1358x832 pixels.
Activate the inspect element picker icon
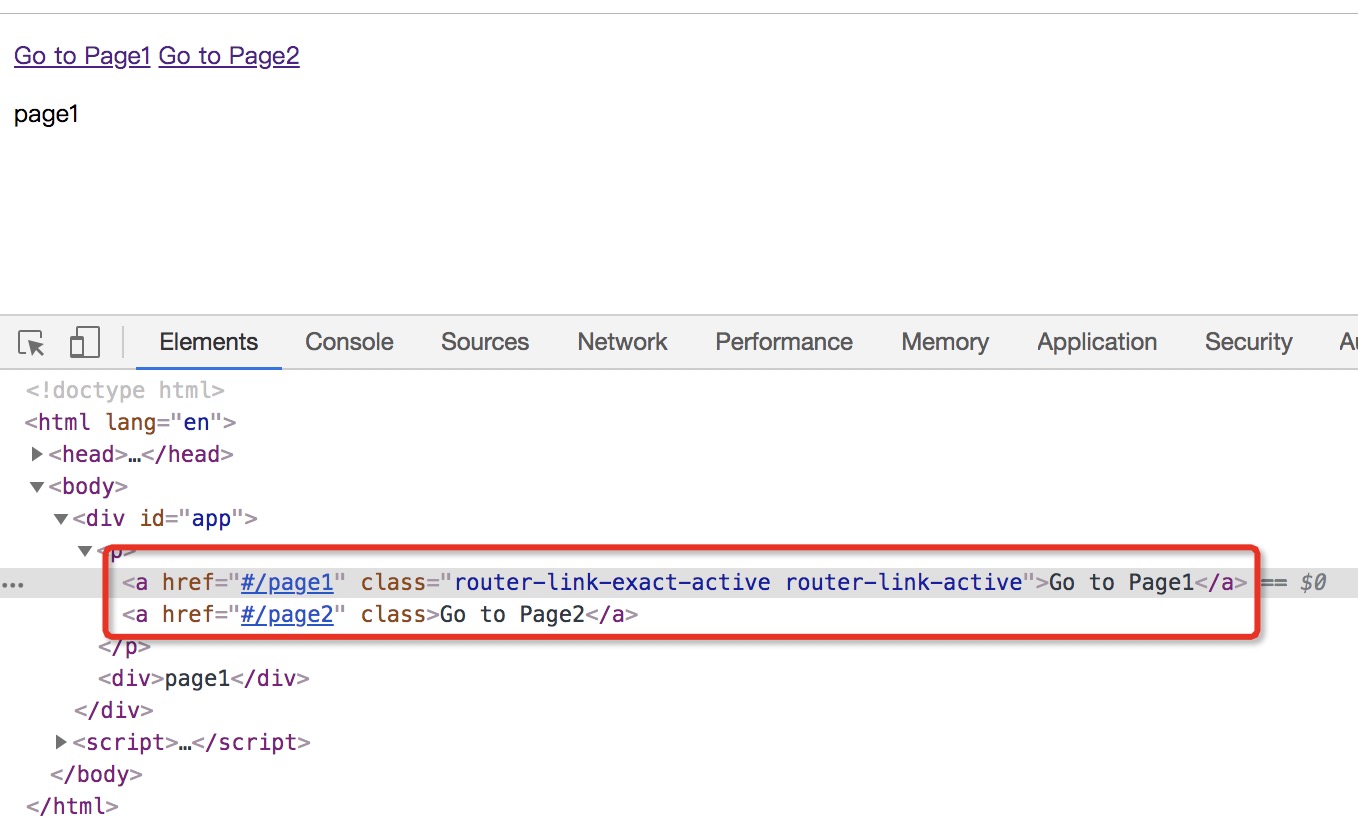(32, 343)
